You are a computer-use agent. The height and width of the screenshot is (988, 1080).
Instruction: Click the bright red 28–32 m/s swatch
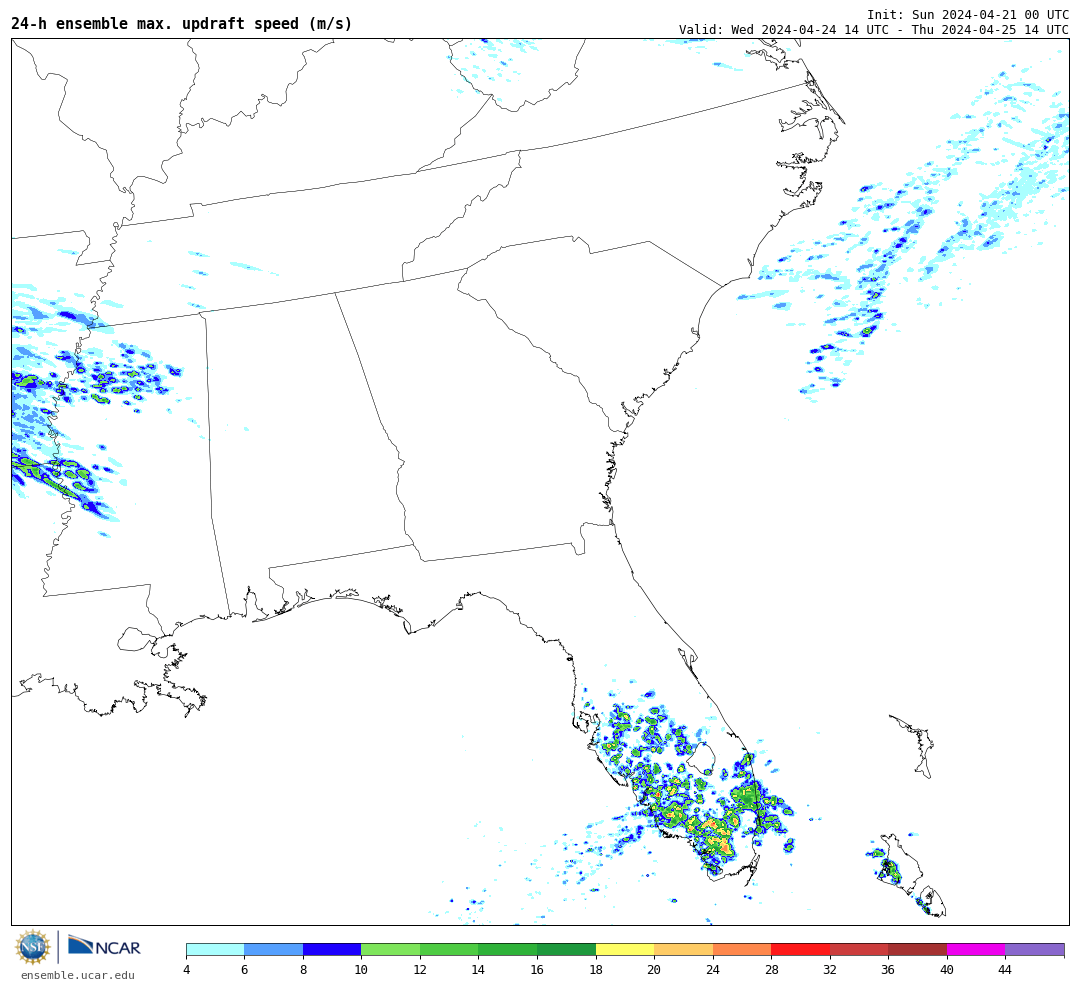click(800, 949)
